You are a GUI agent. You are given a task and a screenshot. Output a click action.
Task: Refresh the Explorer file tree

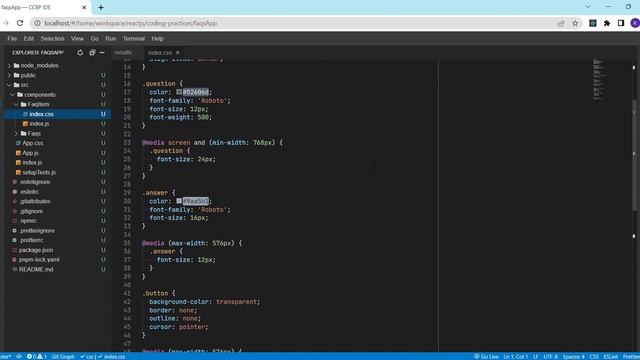coord(80,53)
